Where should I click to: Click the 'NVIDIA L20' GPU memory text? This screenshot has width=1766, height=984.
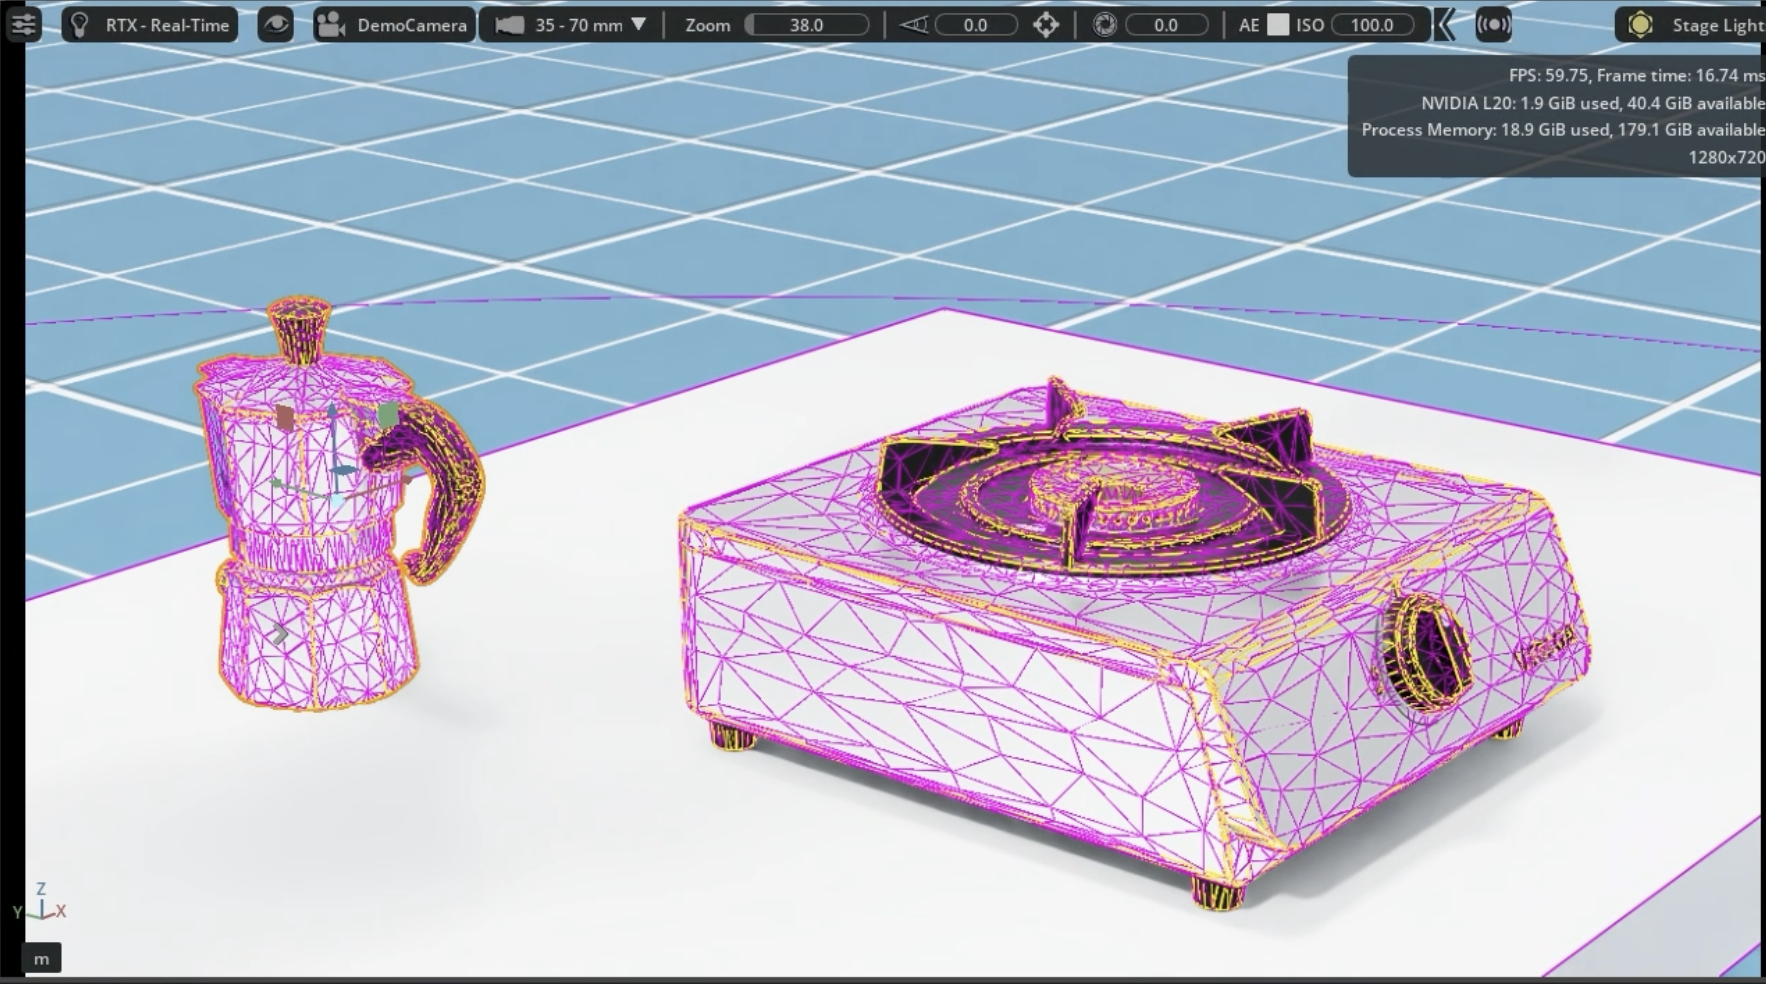coord(1593,103)
